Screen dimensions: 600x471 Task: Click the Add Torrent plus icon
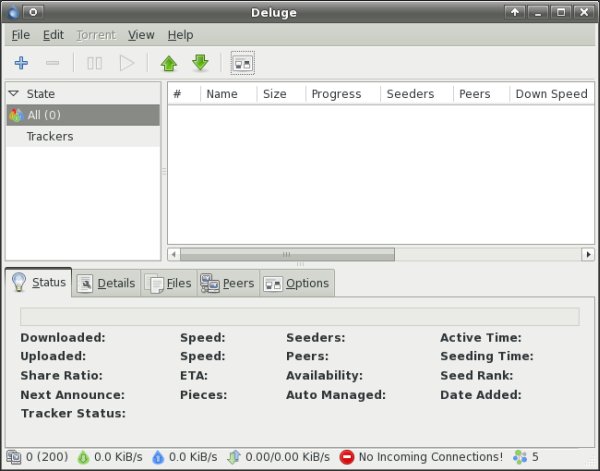click(x=21, y=63)
